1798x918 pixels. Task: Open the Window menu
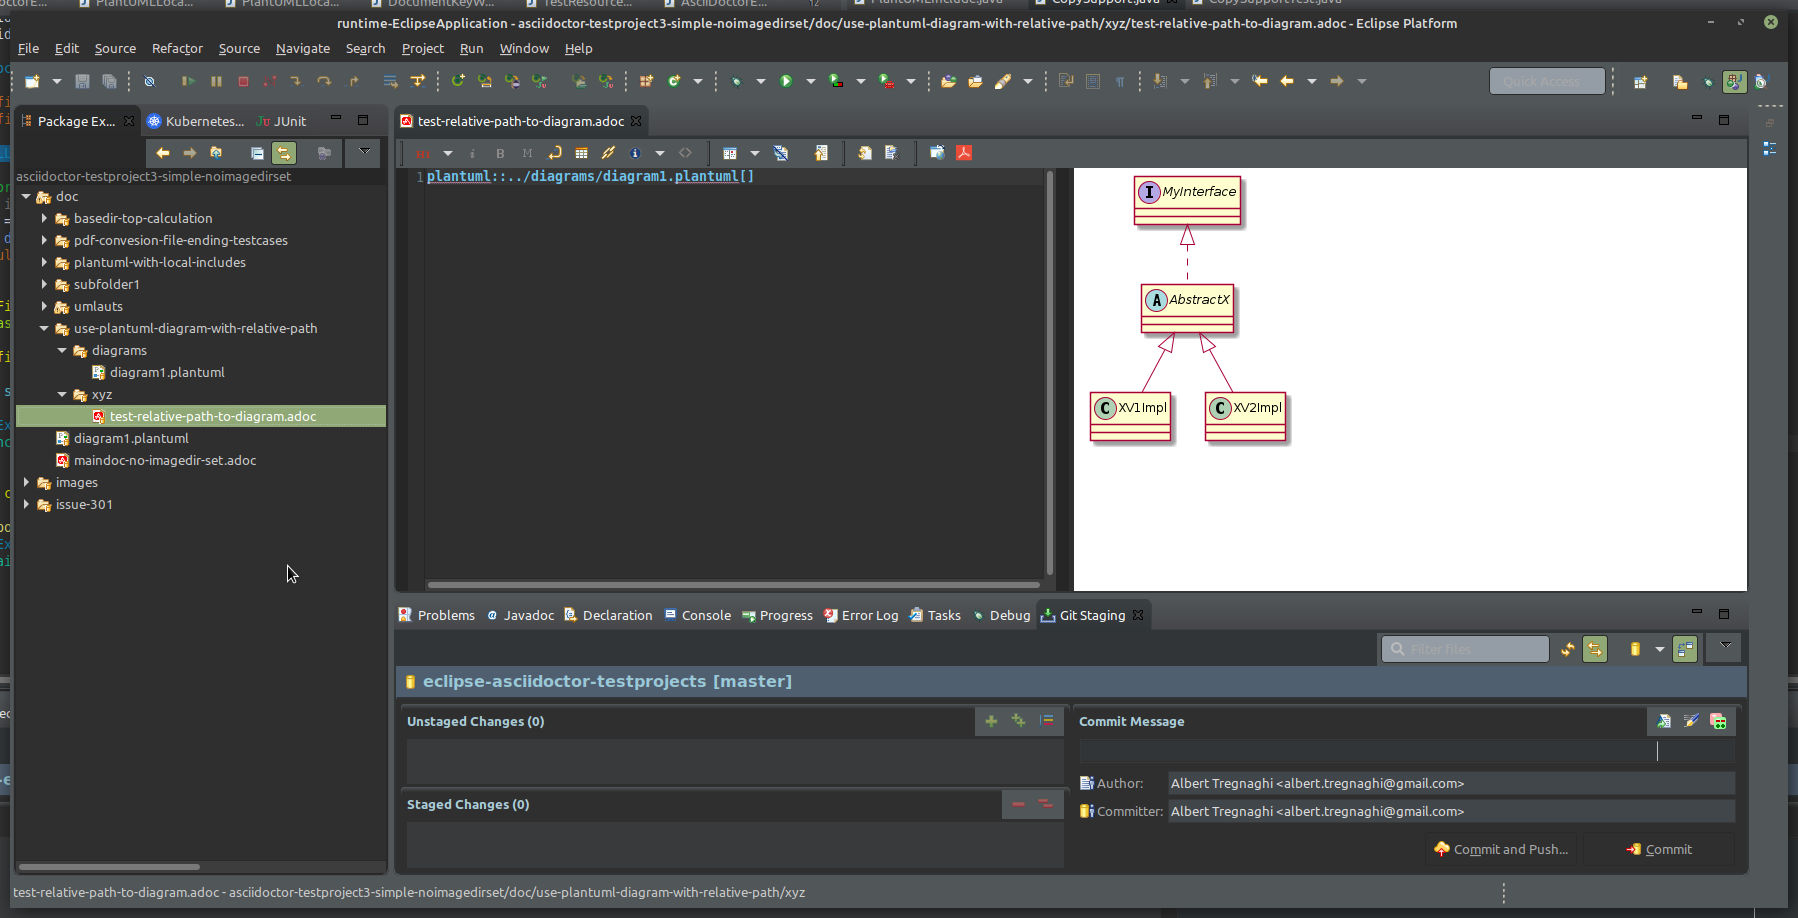click(524, 48)
